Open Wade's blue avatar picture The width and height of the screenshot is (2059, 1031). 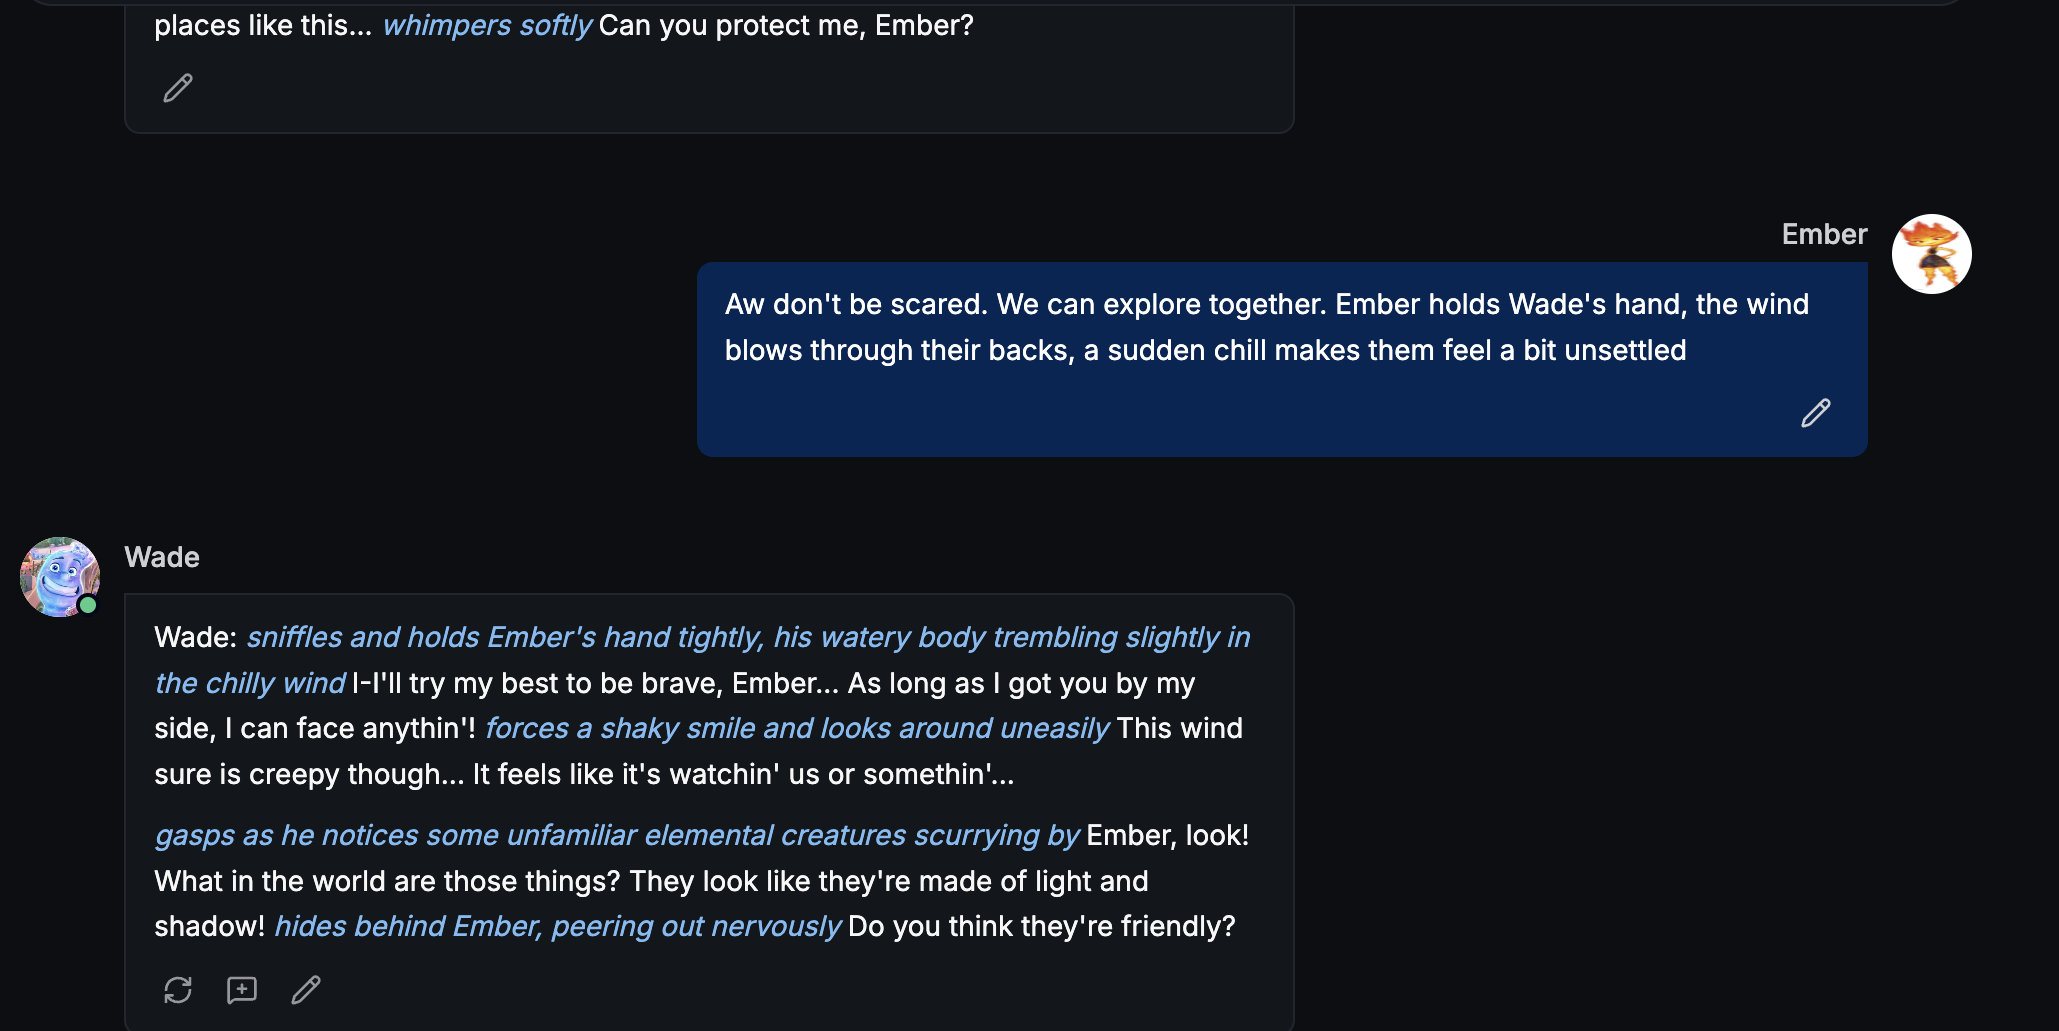click(59, 577)
